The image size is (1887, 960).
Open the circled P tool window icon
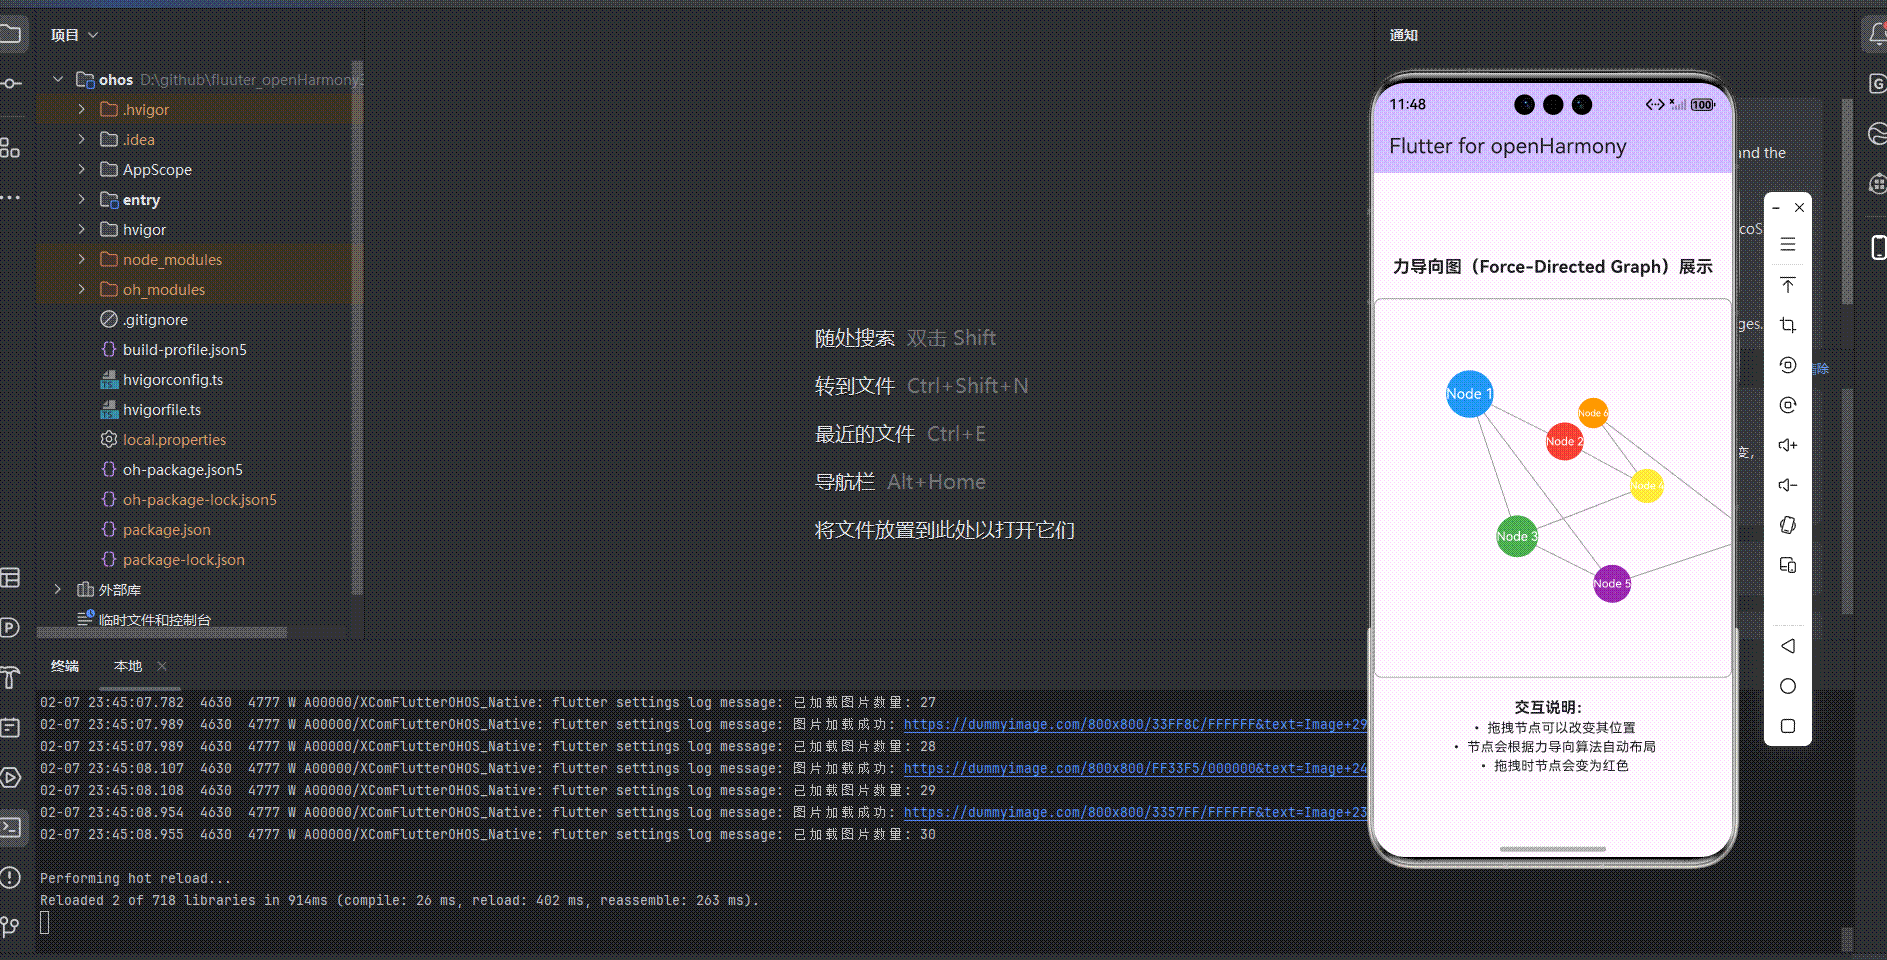[10, 627]
